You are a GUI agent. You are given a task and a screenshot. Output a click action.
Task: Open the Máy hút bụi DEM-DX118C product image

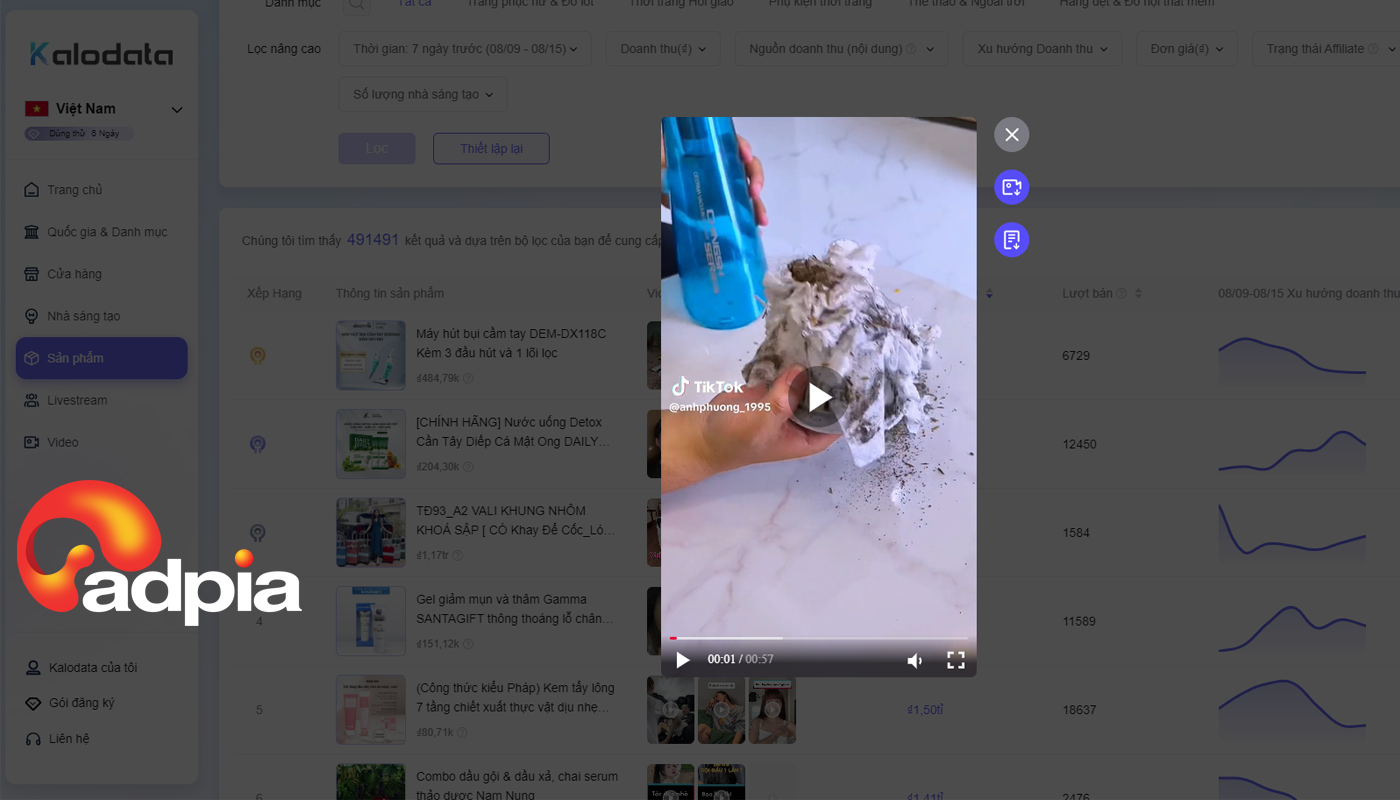371,355
